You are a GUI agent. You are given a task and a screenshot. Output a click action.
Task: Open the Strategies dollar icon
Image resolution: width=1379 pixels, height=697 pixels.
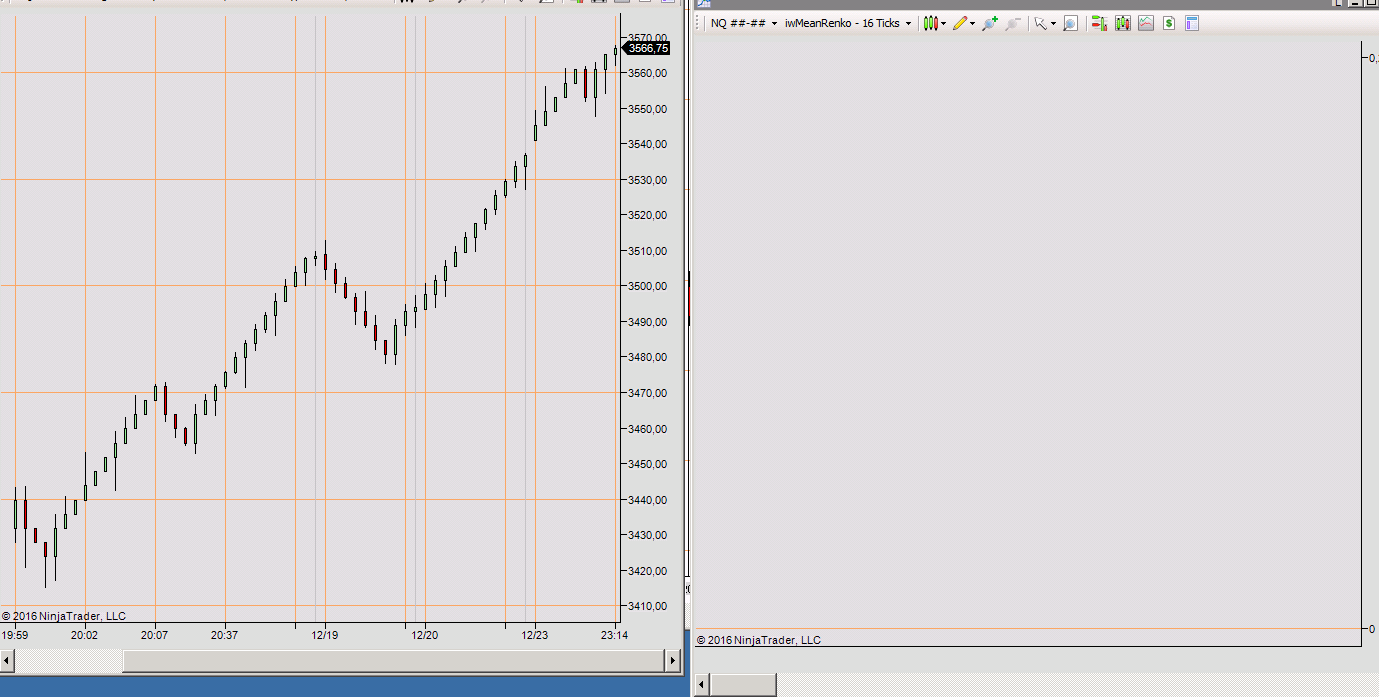click(x=1168, y=23)
